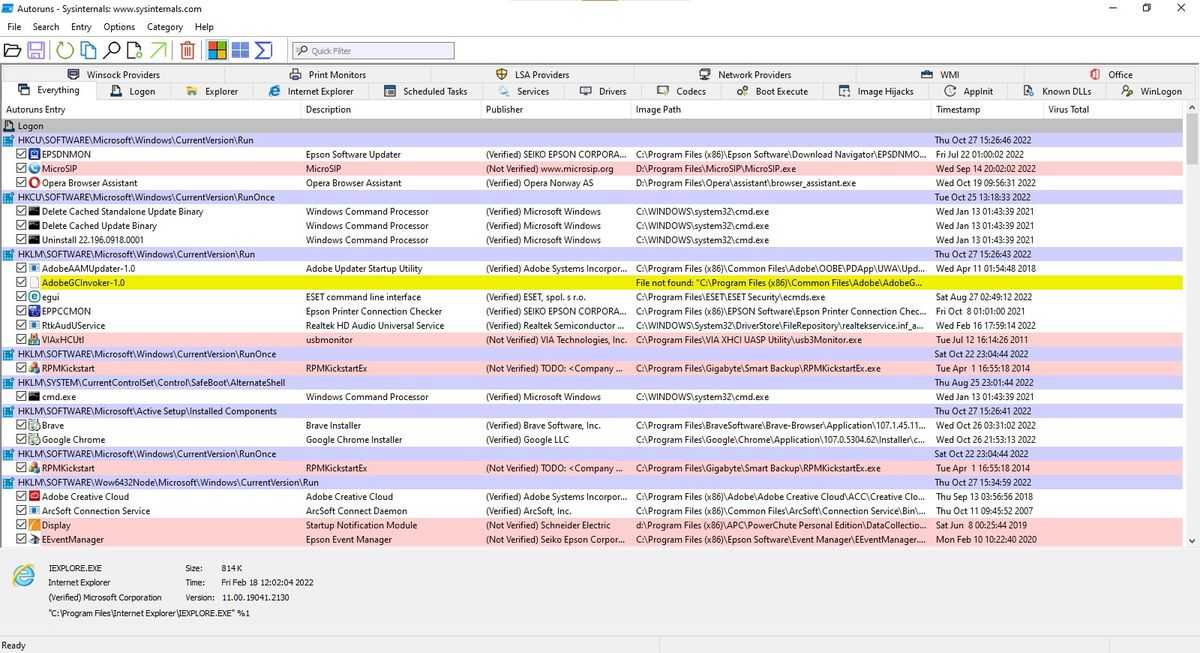
Task: Sort by the Image Path column header
Action: 781,109
